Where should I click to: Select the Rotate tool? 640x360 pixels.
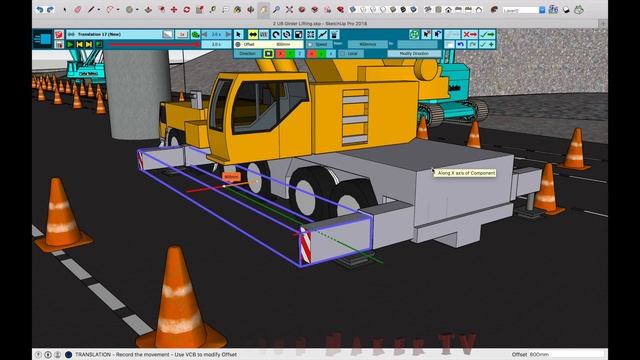[187, 9]
